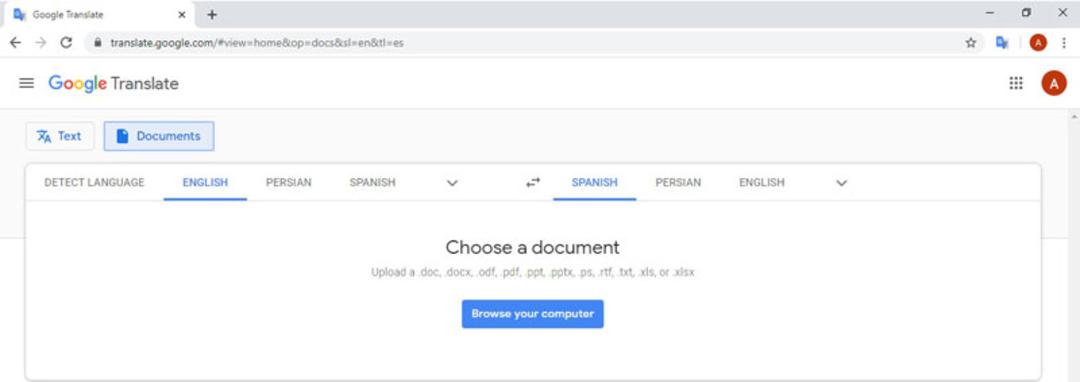The height and width of the screenshot is (382, 1080).
Task: Bookmark this page with the star
Action: click(x=970, y=43)
